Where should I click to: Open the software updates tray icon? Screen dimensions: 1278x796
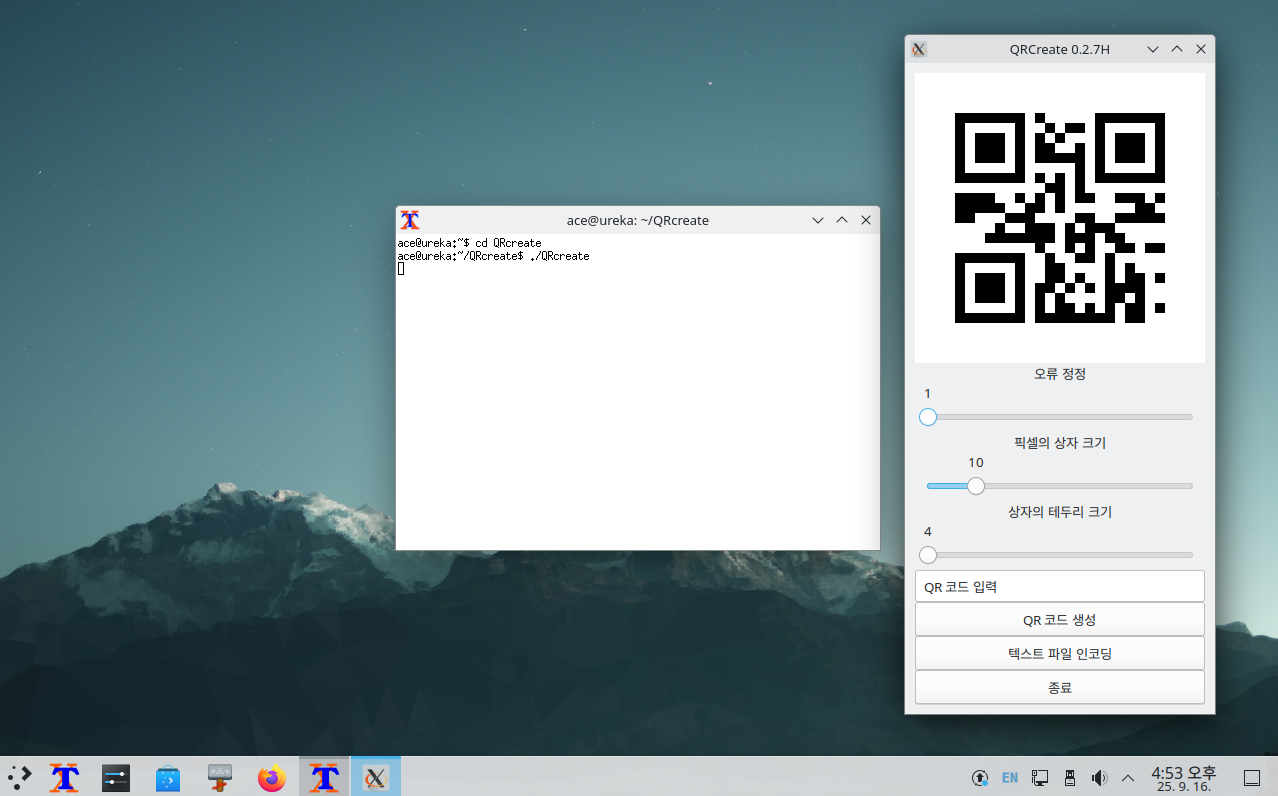pyautogui.click(x=980, y=777)
